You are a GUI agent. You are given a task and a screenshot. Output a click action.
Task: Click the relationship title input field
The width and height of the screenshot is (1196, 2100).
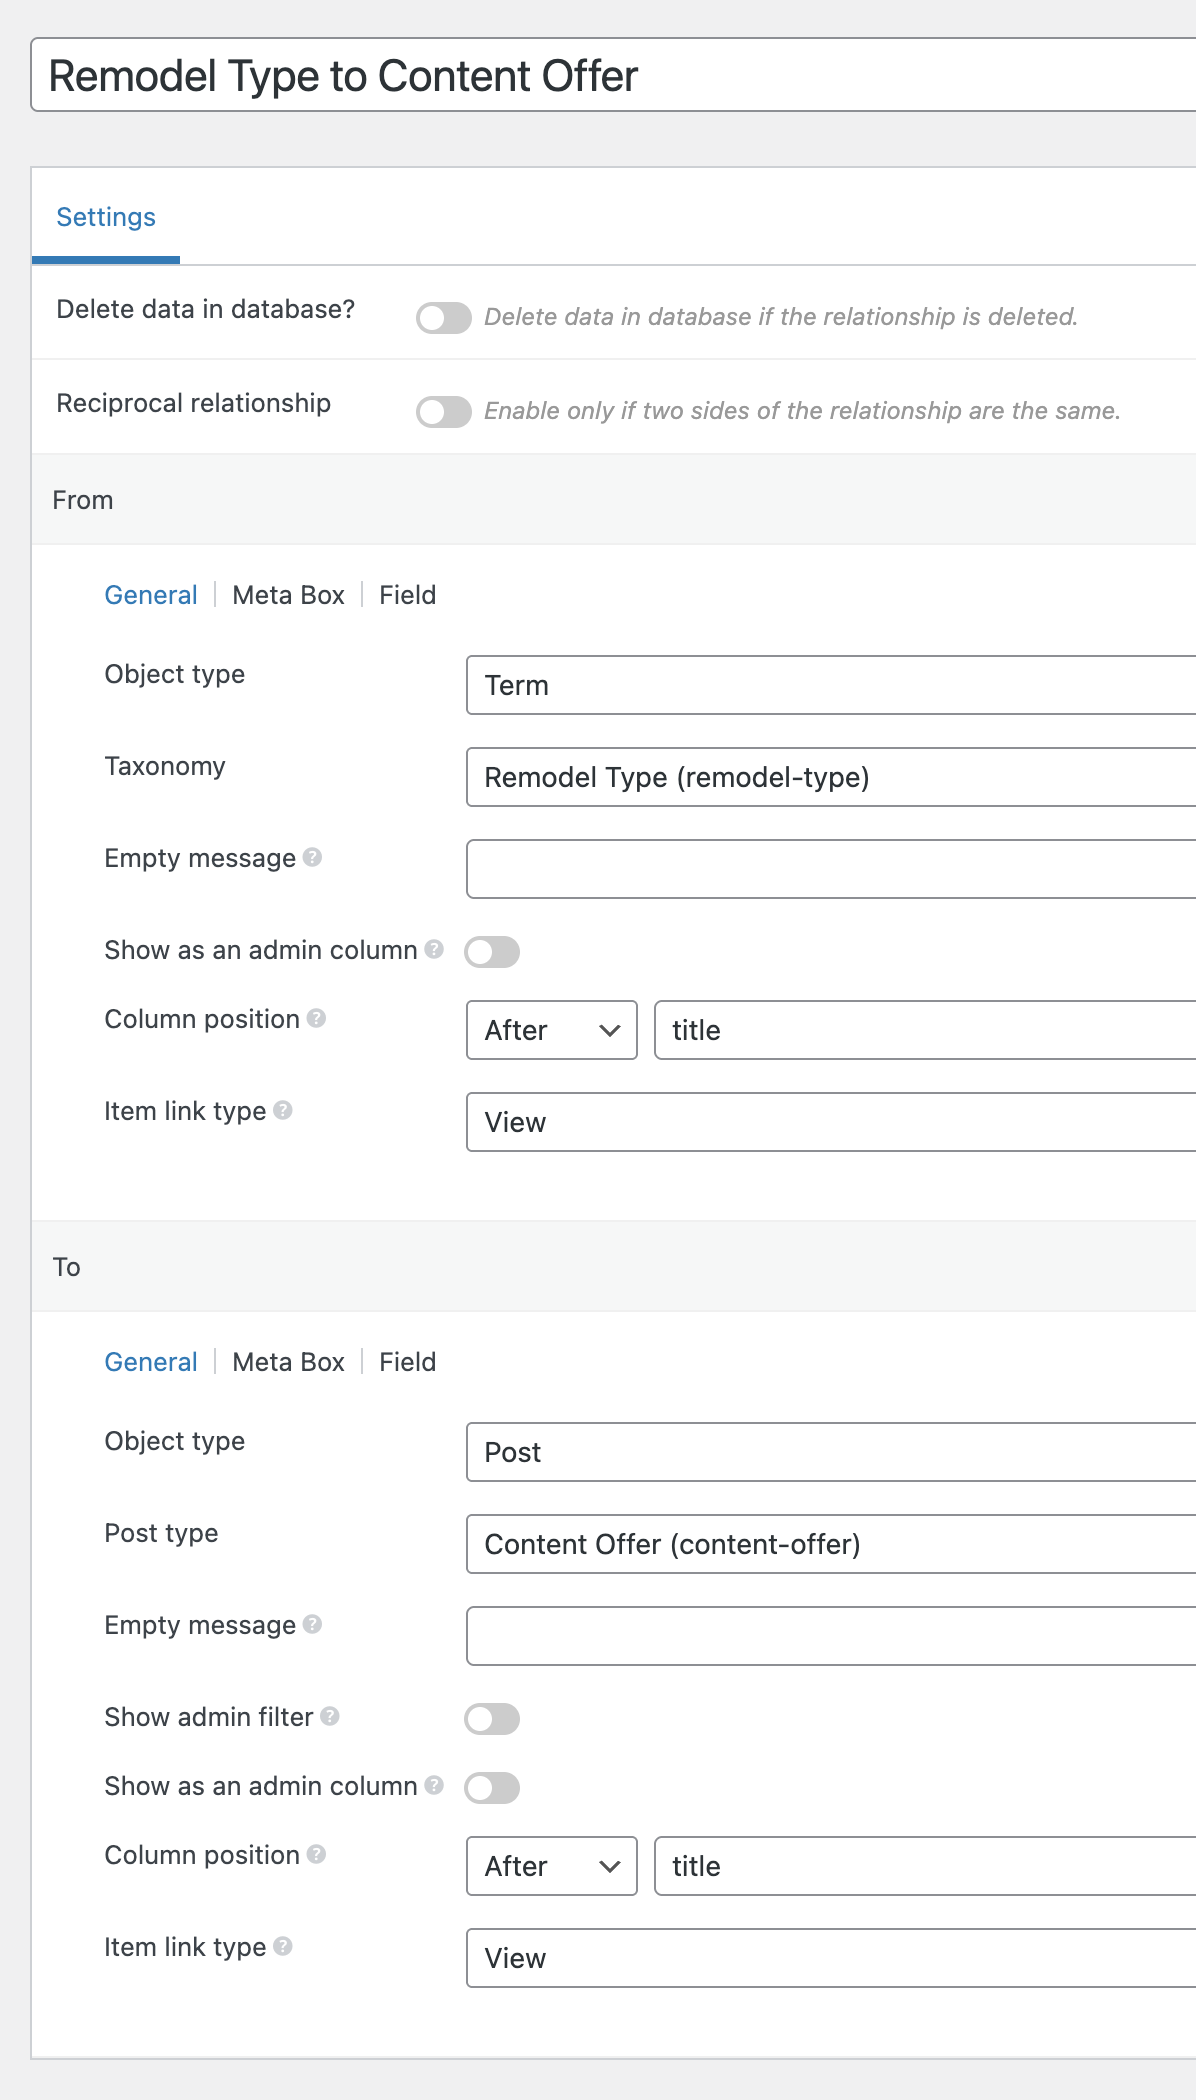click(x=610, y=76)
